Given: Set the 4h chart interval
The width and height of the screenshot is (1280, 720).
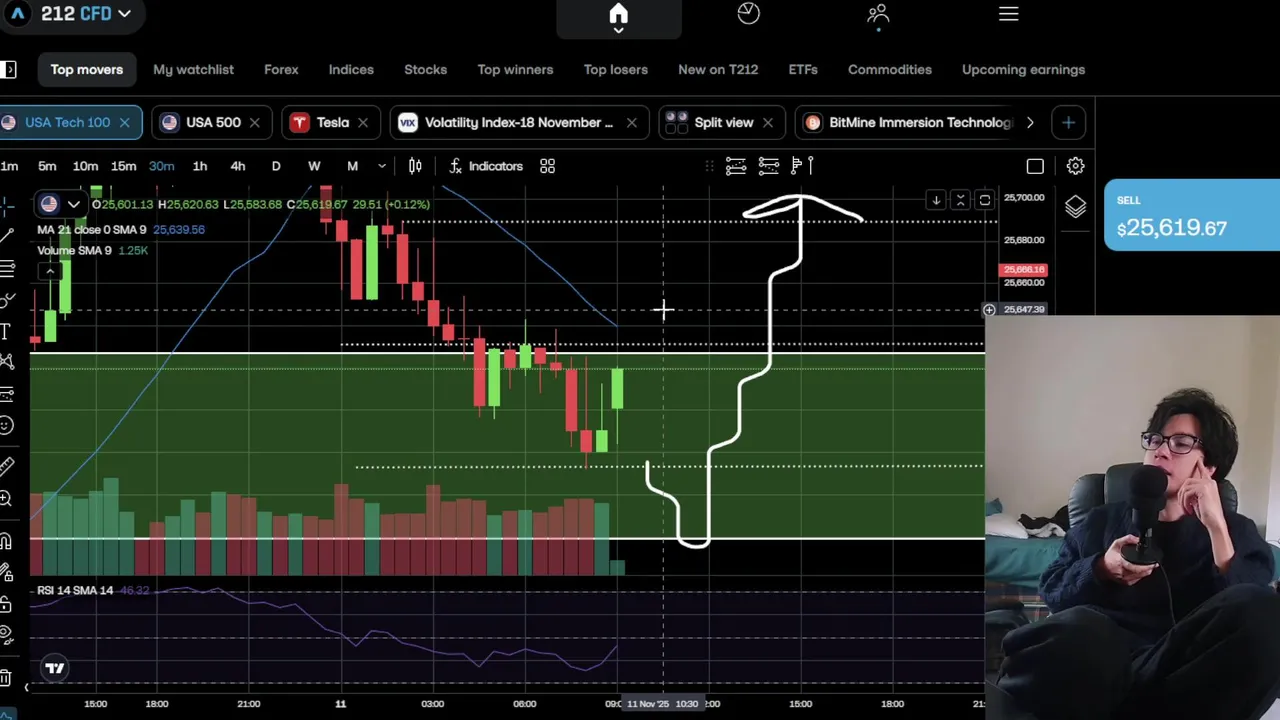Looking at the screenshot, I should tap(237, 166).
